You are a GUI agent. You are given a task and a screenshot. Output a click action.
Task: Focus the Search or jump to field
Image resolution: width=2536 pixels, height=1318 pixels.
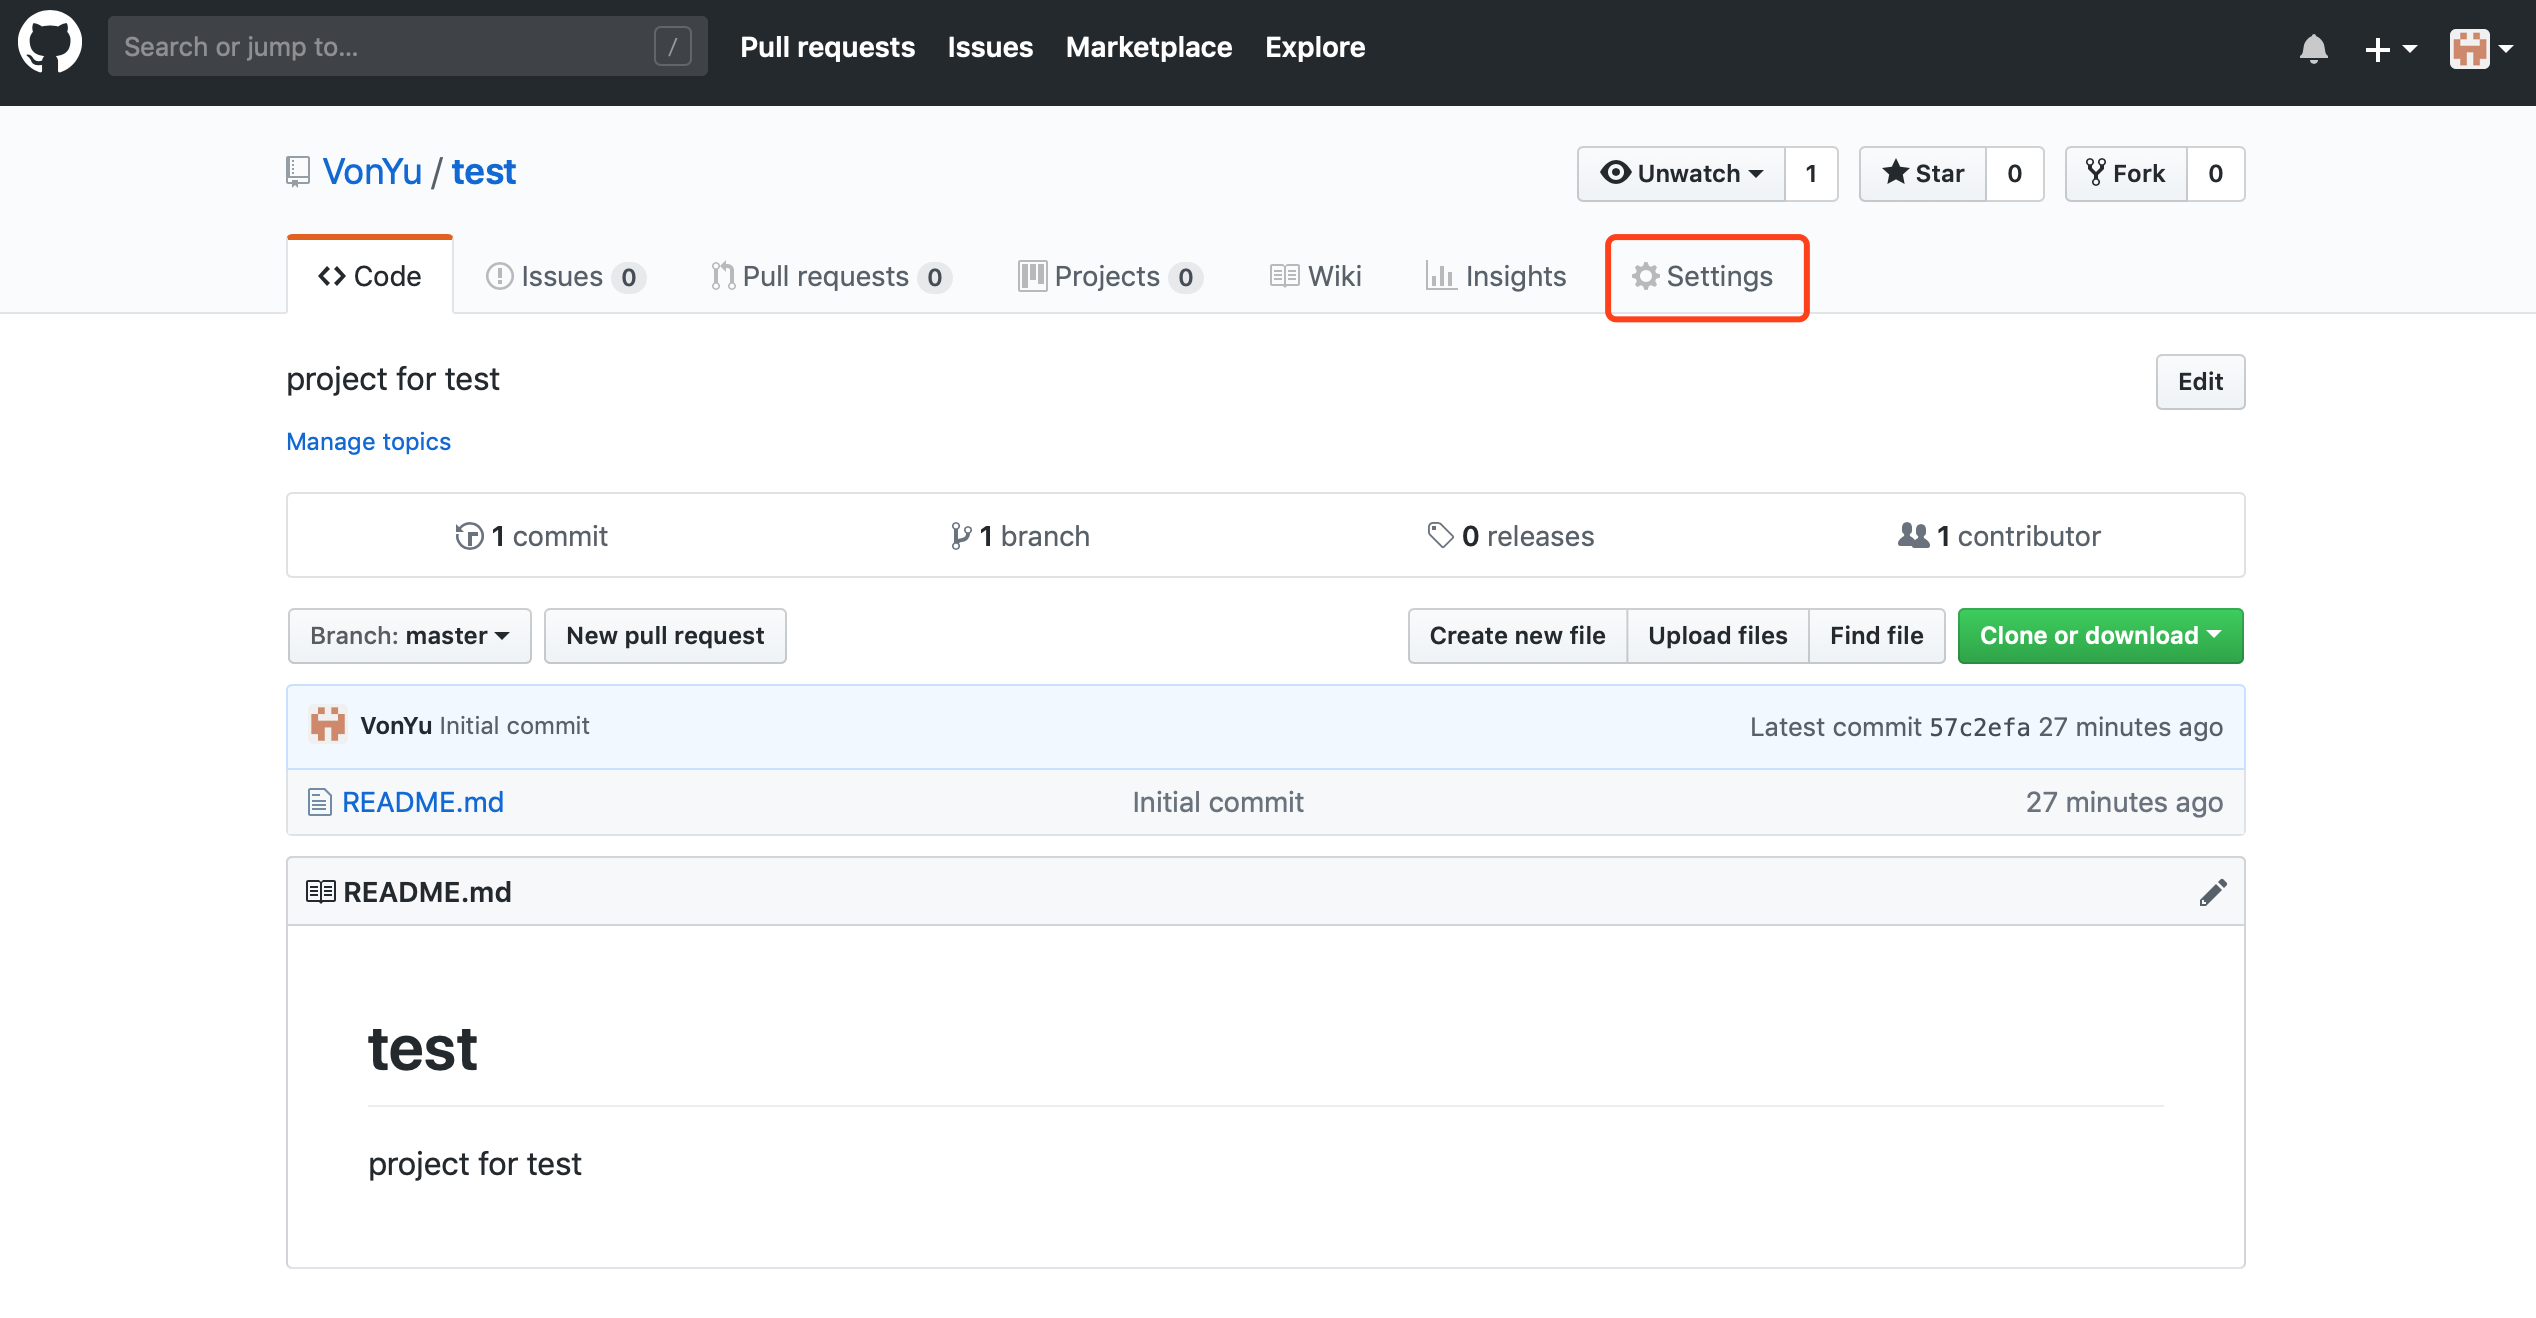[385, 46]
